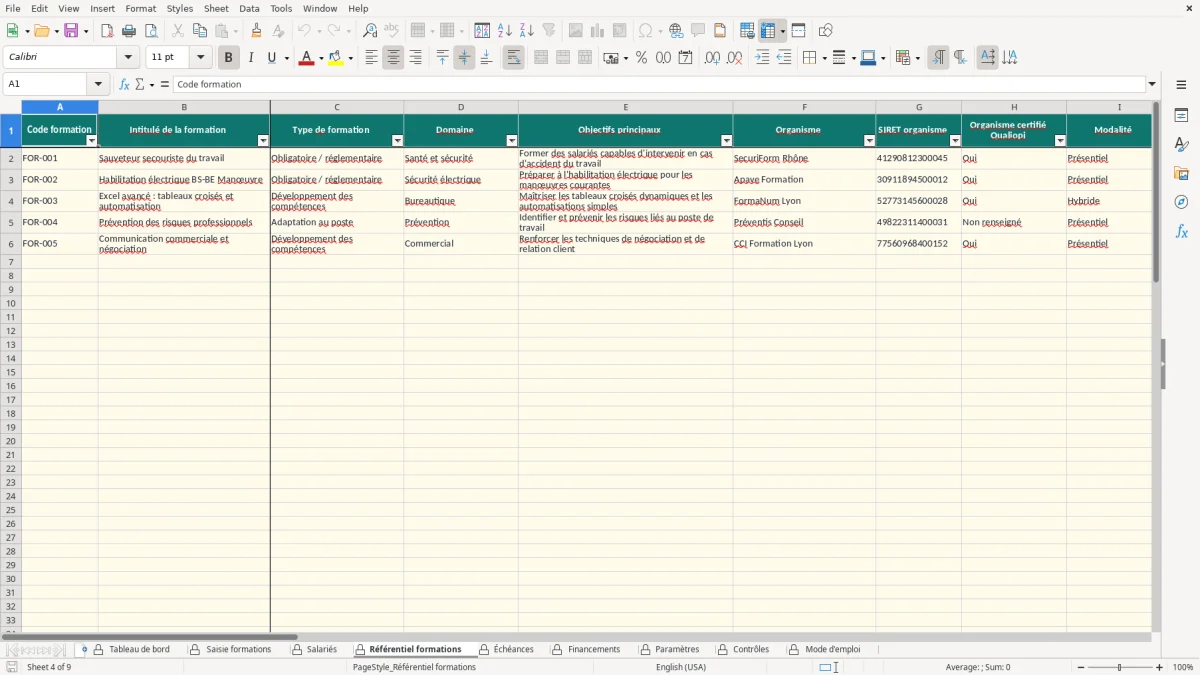Viewport: 1200px width, 675px height.
Task: Select column E header
Action: 626,107
